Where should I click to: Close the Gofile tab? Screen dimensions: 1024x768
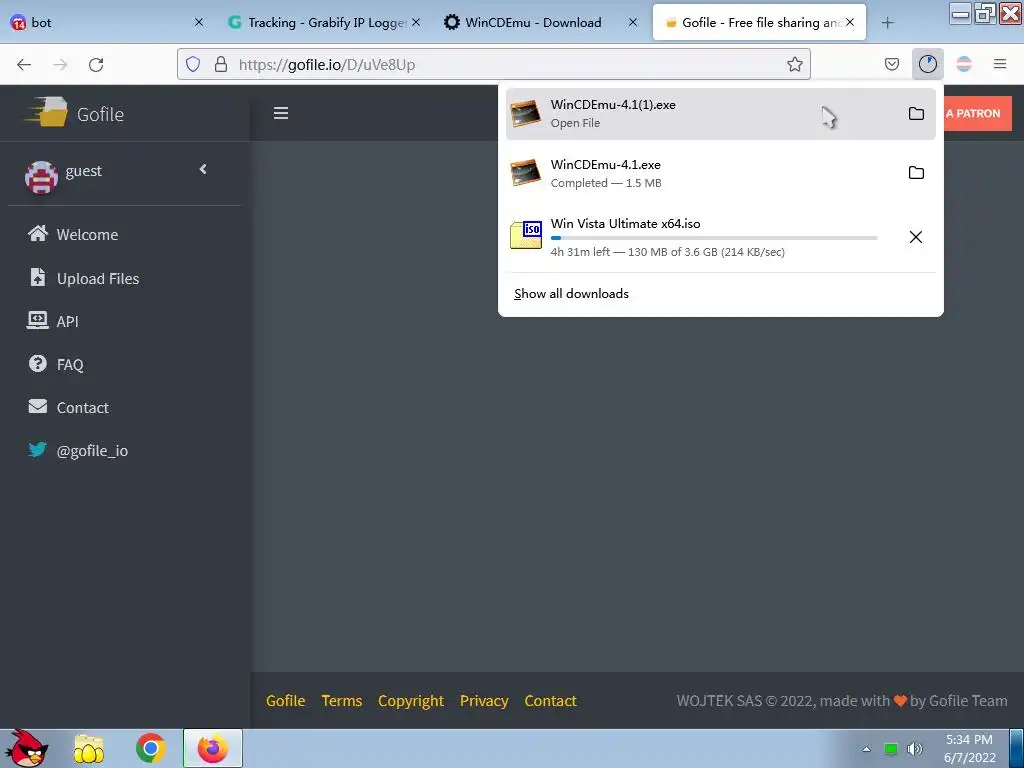click(850, 22)
